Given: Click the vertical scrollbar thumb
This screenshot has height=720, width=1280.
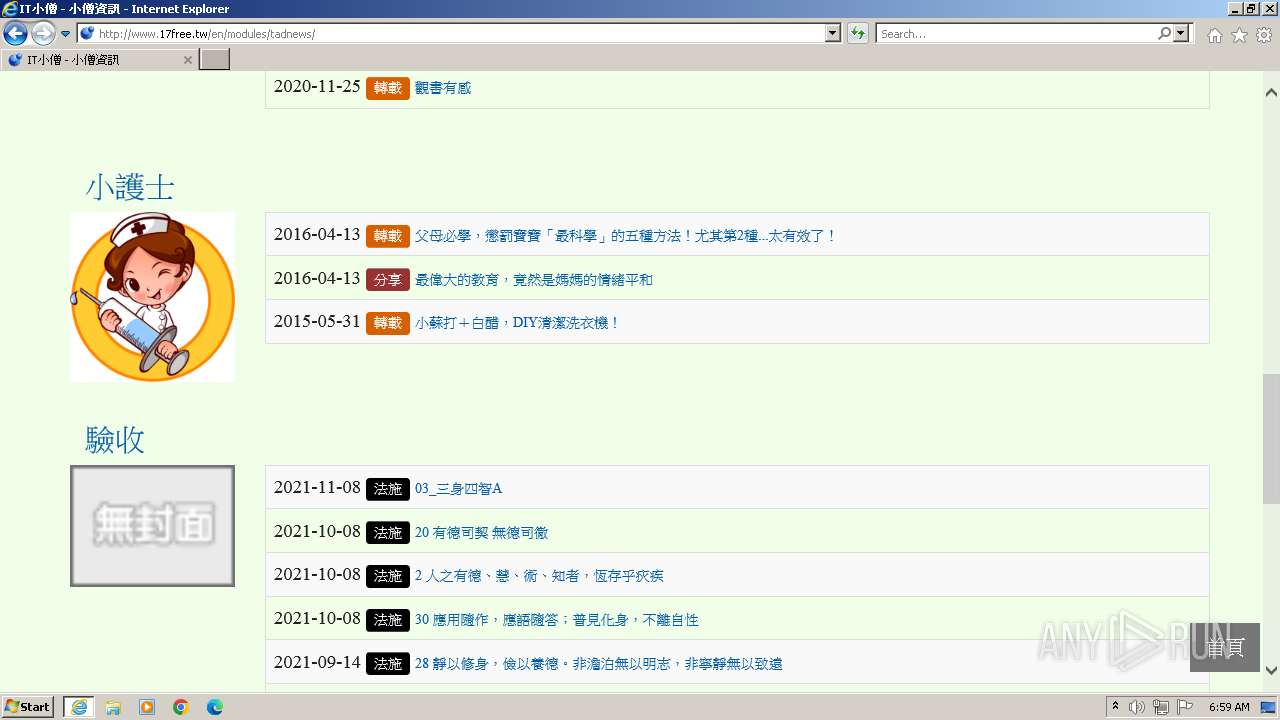Looking at the screenshot, I should tap(1271, 440).
